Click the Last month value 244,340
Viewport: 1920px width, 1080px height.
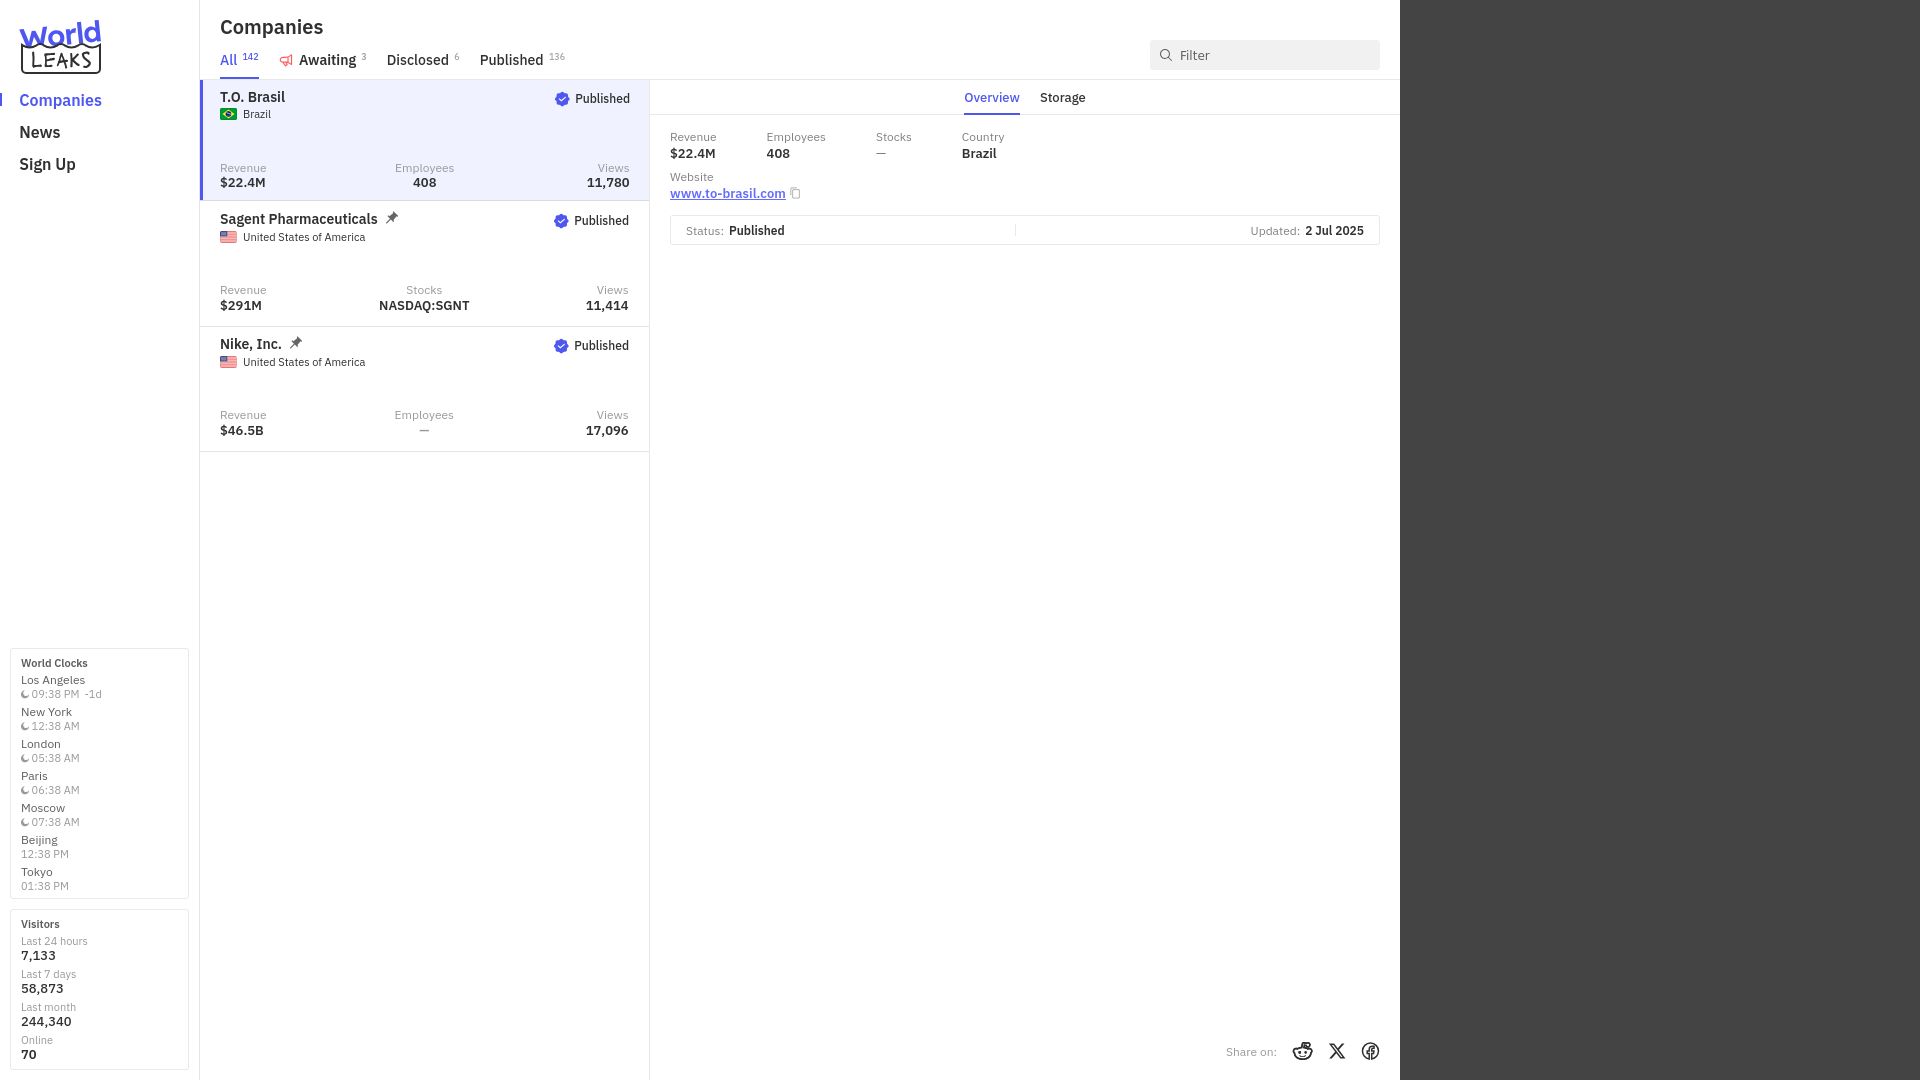(46, 1022)
